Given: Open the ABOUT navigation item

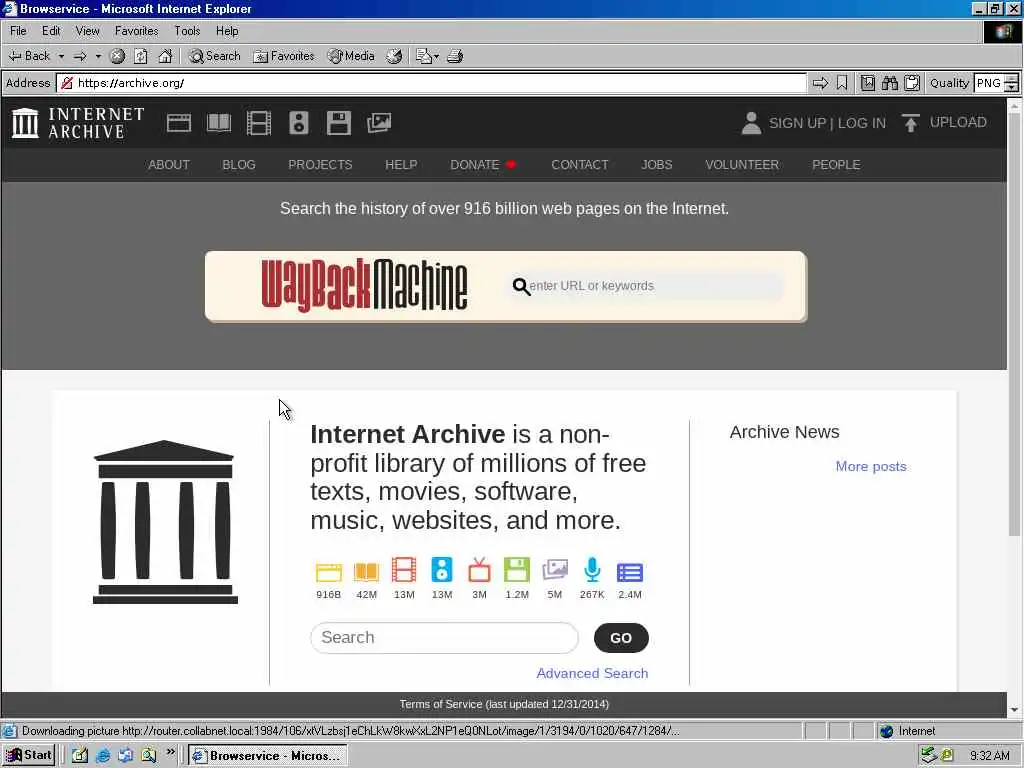Looking at the screenshot, I should click(x=168, y=165).
